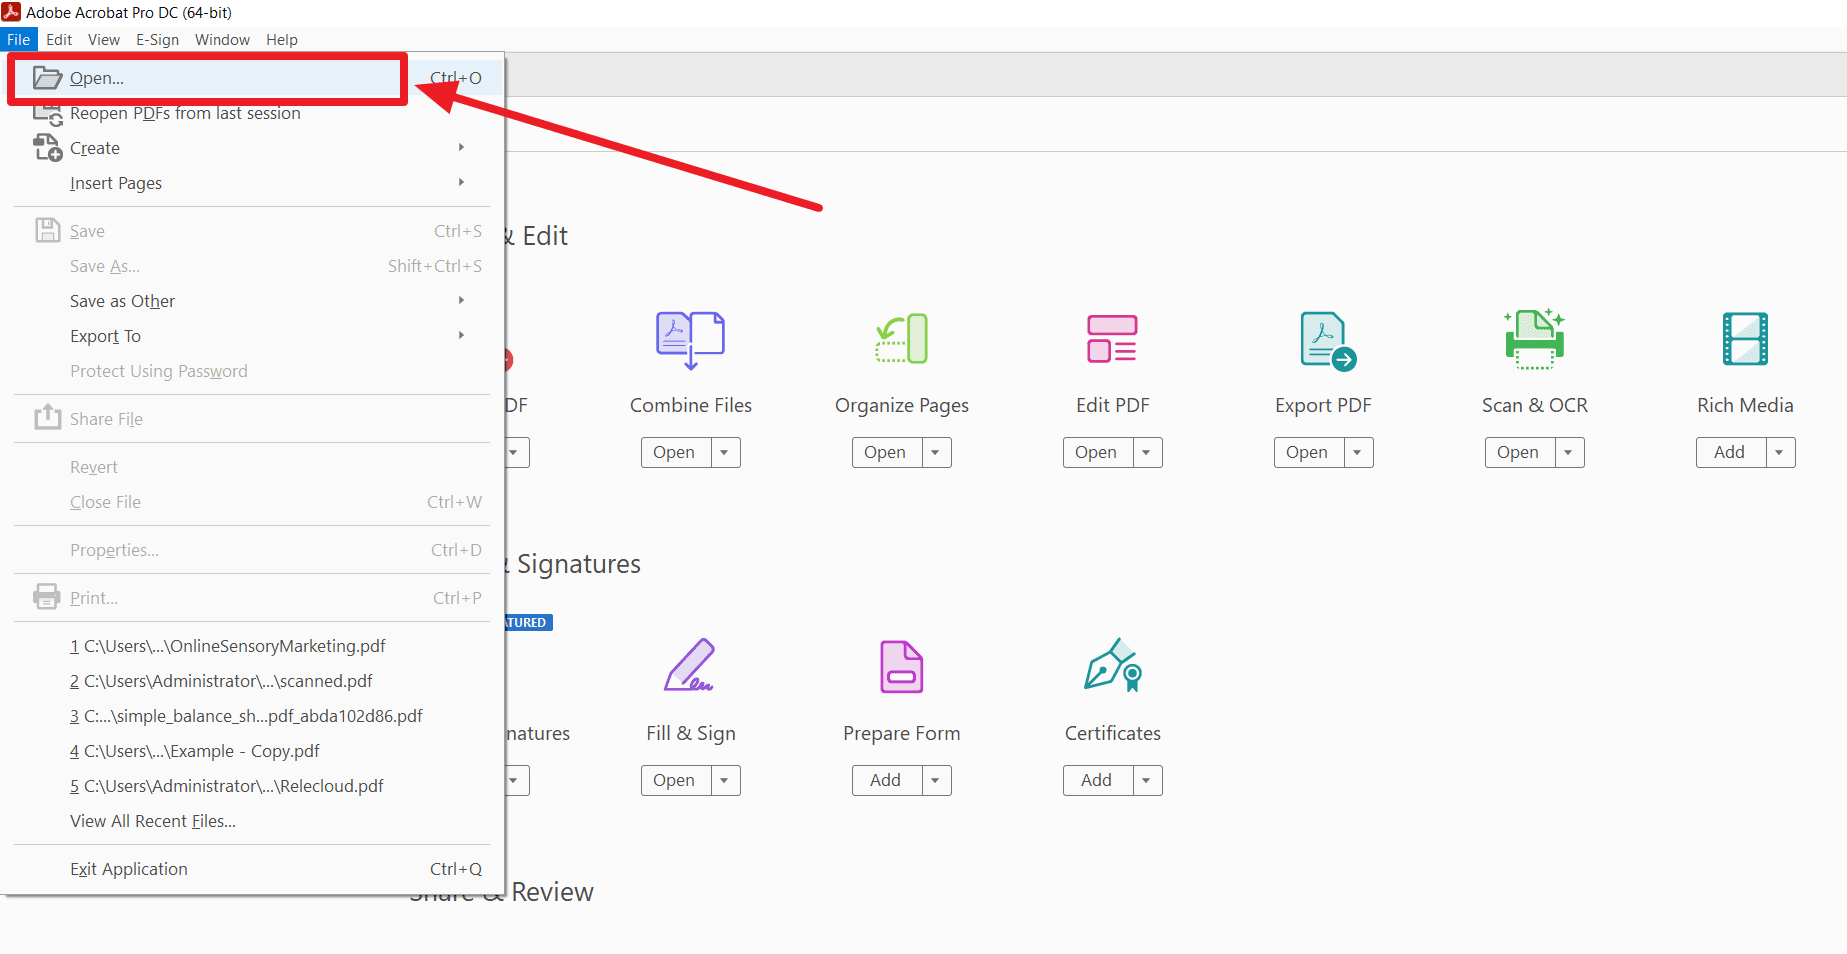This screenshot has width=1847, height=954.
Task: Click View All Recent Files...
Action: tap(252, 821)
